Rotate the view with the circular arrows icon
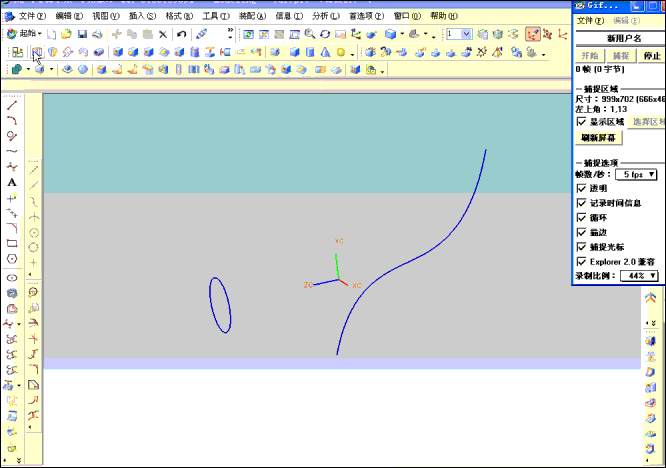The height and width of the screenshot is (468, 666). [x=325, y=34]
